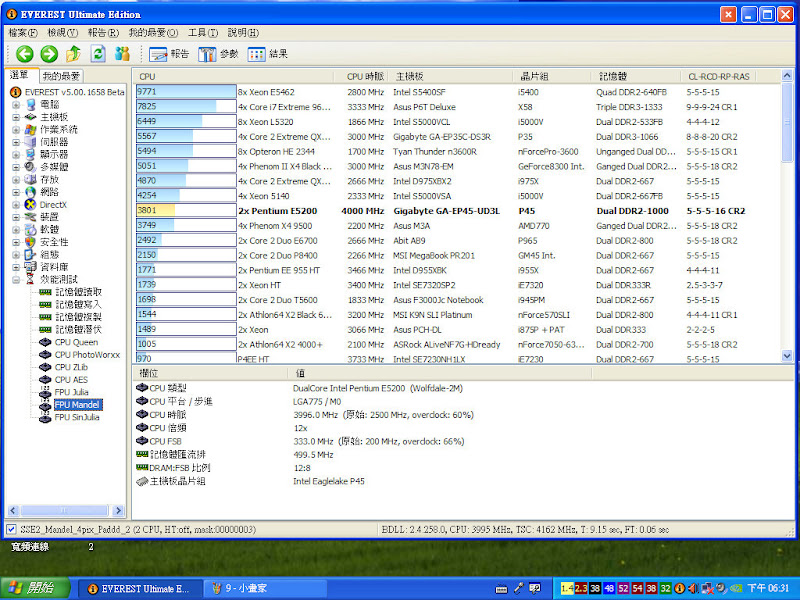This screenshot has height=600, width=800.
Task: Open the 工具(T) menu
Action: click(203, 33)
